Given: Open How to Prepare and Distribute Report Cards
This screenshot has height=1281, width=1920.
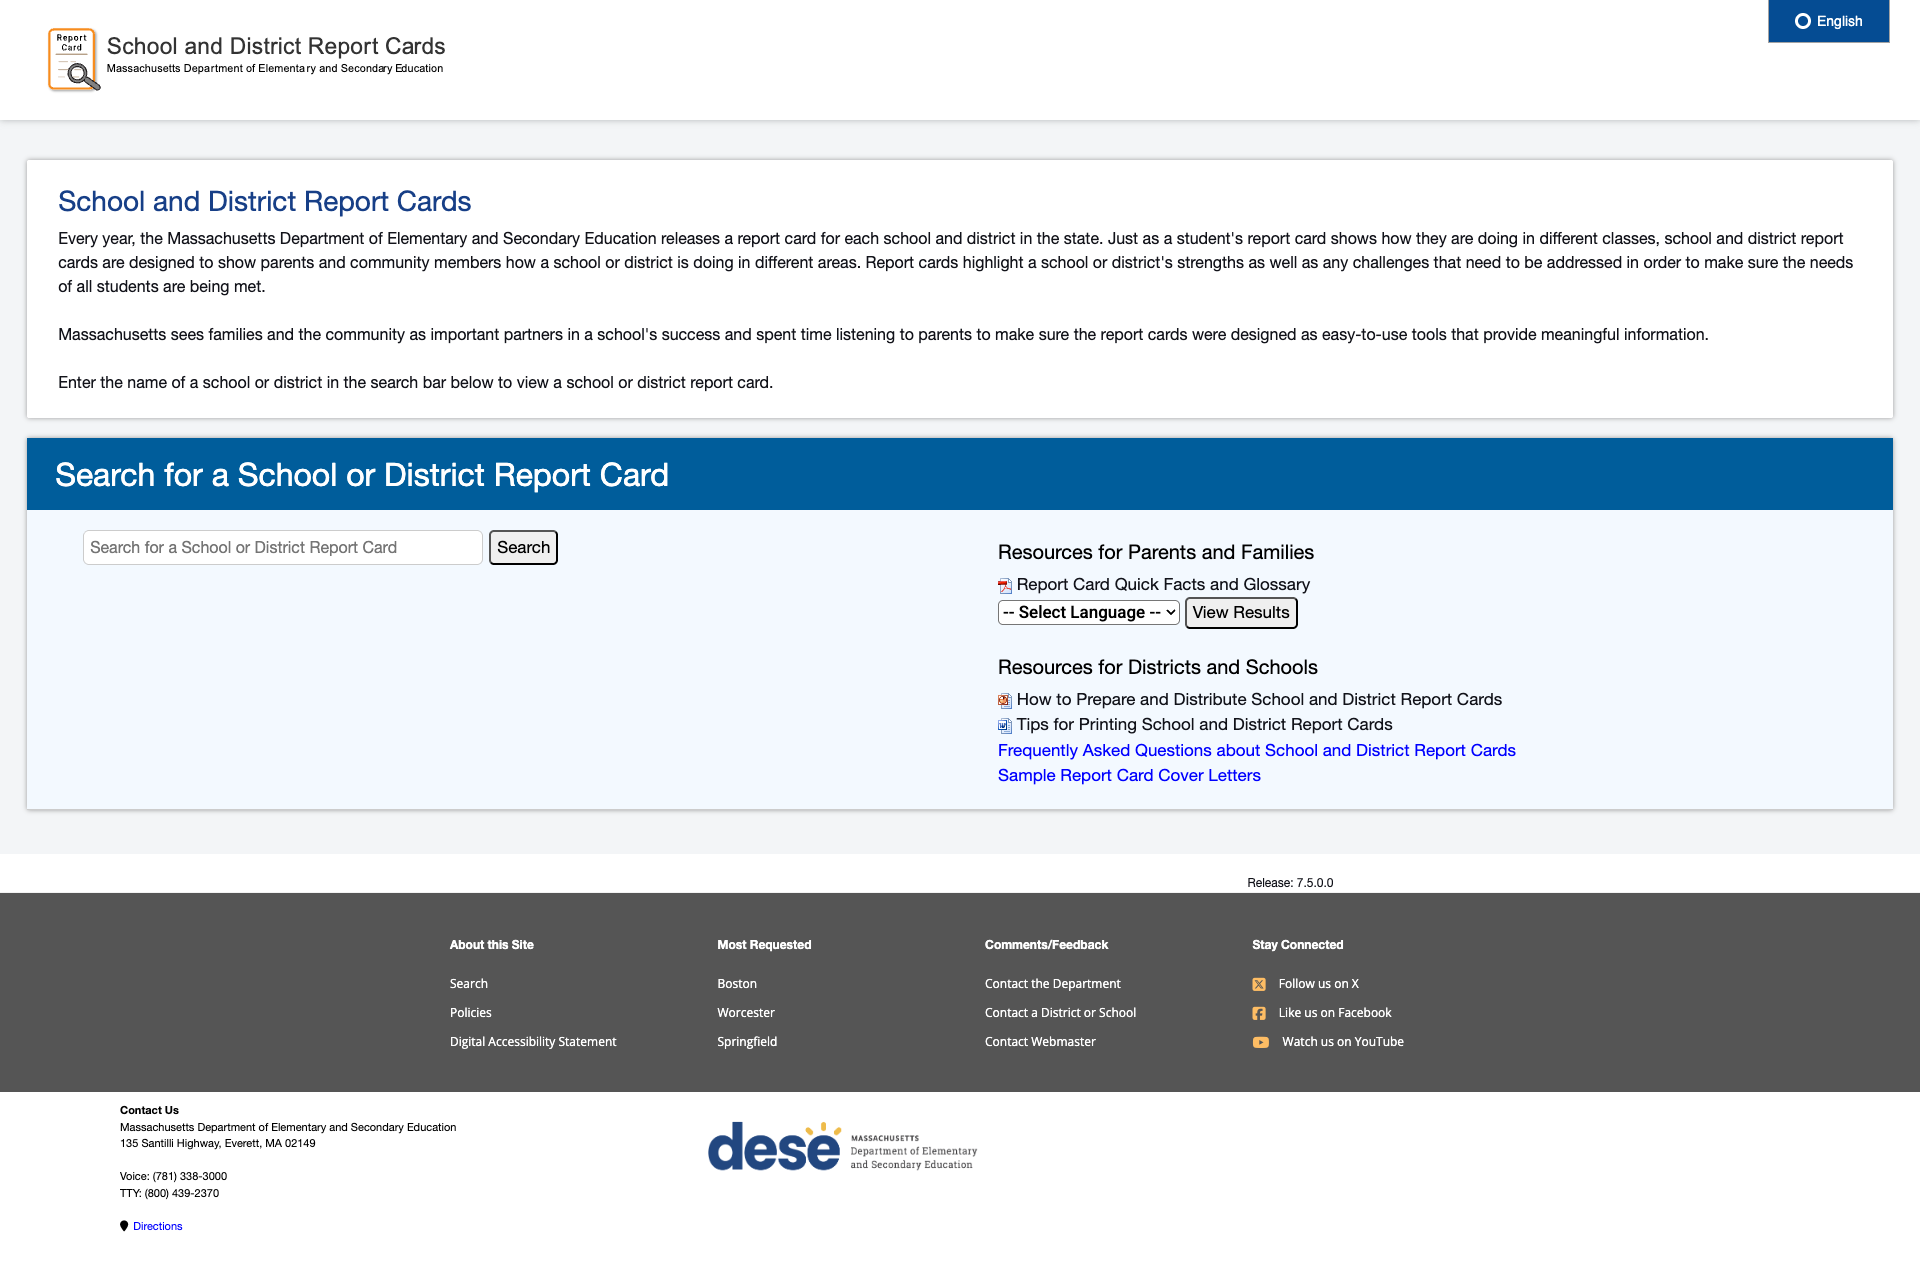Looking at the screenshot, I should 1259,700.
